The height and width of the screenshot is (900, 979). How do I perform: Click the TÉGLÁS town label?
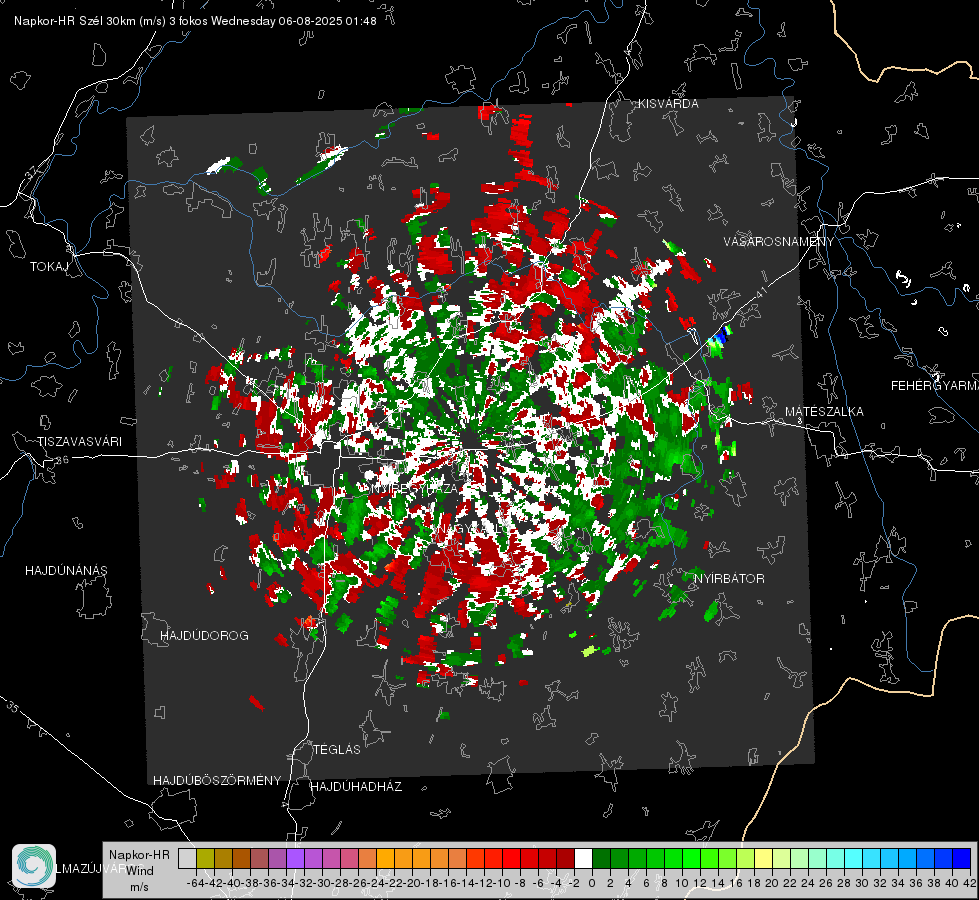pyautogui.click(x=337, y=750)
